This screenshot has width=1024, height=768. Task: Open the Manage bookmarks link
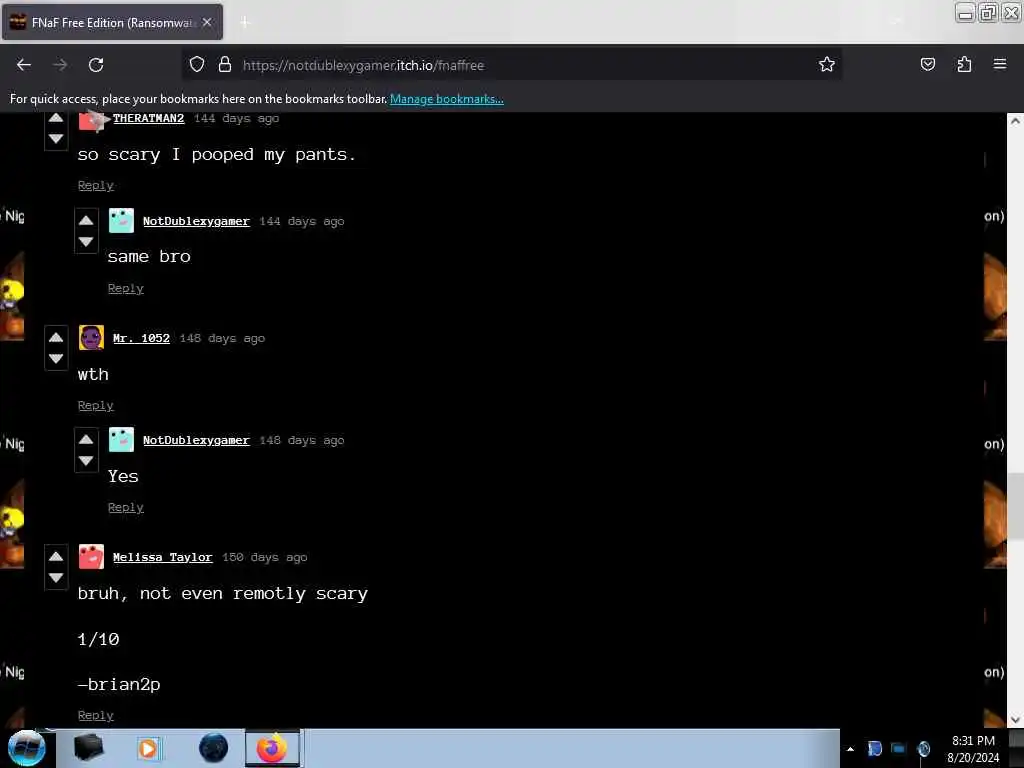pos(447,99)
